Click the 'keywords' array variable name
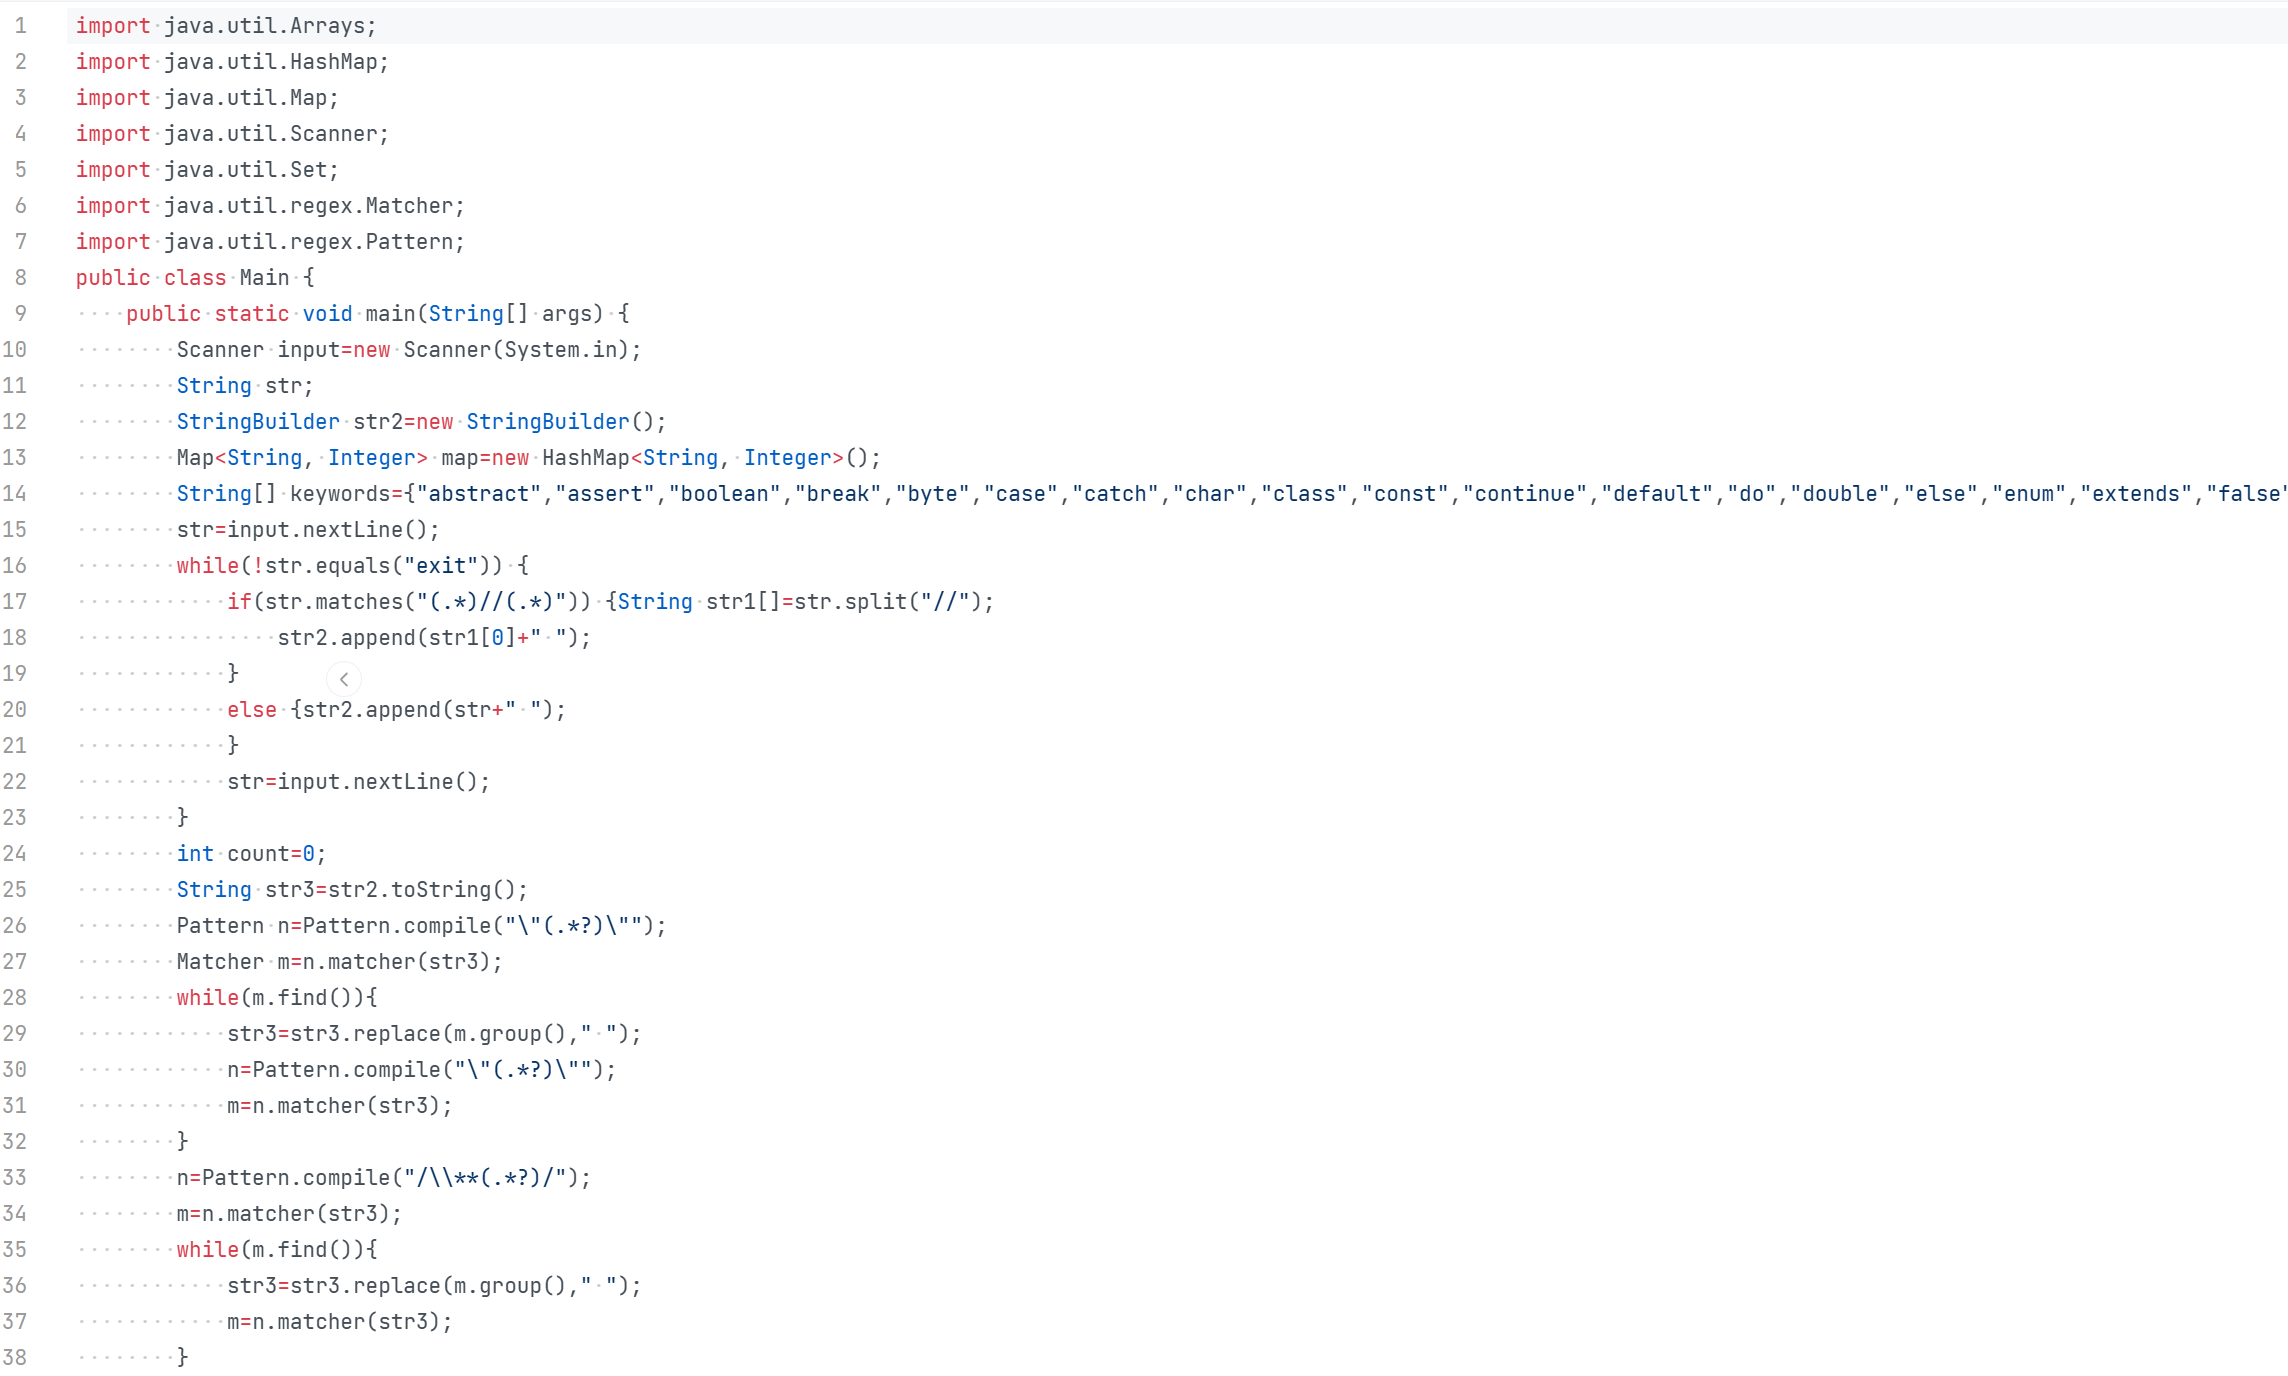This screenshot has width=2288, height=1376. pyautogui.click(x=340, y=494)
